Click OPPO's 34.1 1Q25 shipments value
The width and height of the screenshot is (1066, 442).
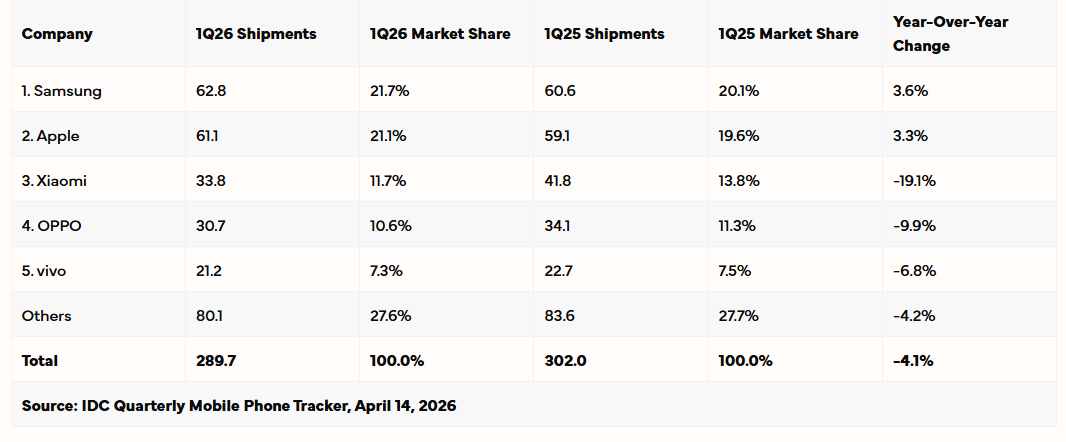click(557, 226)
